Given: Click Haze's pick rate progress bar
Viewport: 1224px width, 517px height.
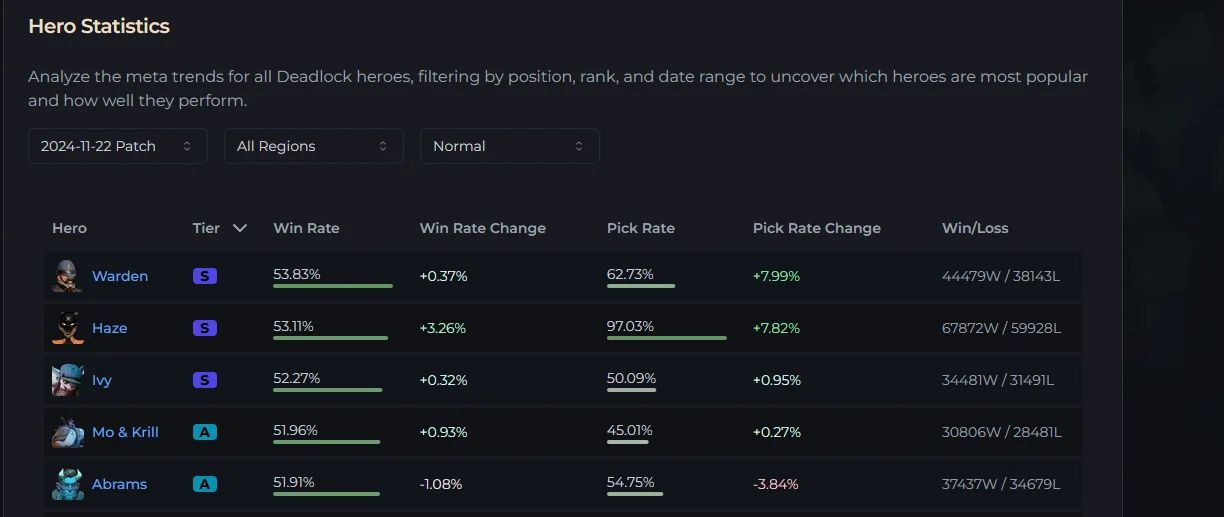Looking at the screenshot, I should [666, 338].
